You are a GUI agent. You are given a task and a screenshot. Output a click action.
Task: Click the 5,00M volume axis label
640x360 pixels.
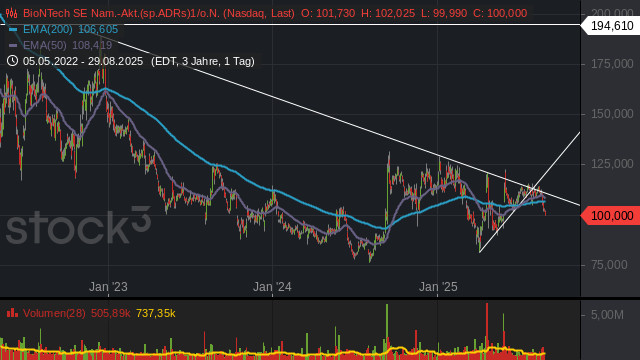click(x=607, y=315)
